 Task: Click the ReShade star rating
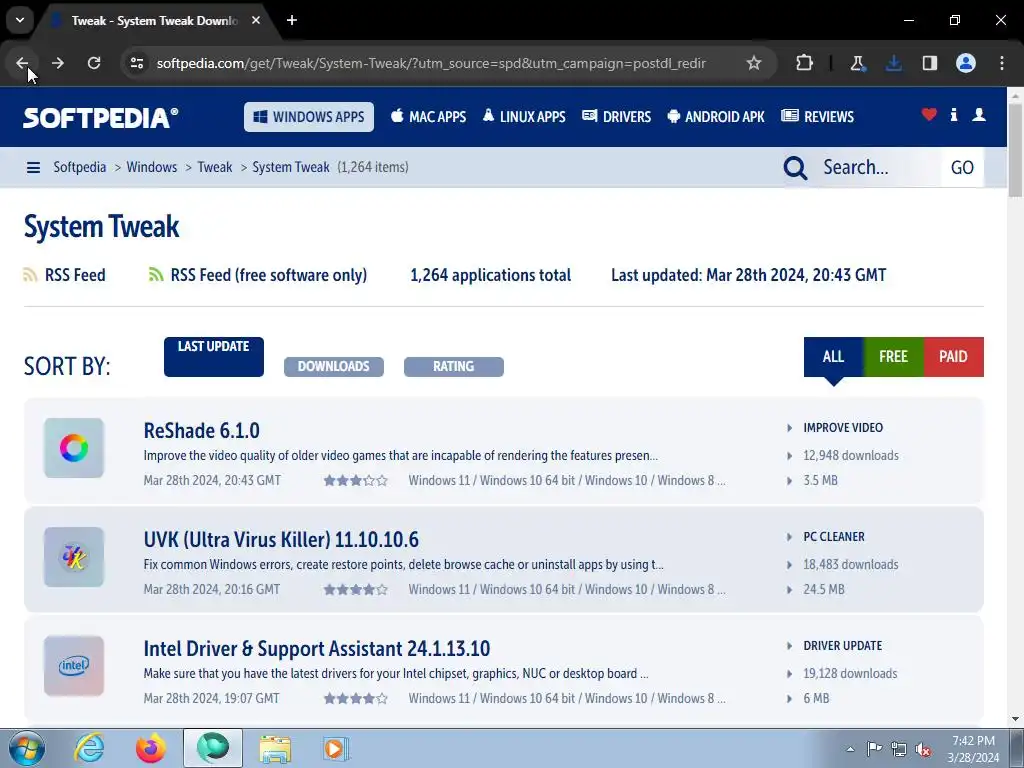[355, 481]
